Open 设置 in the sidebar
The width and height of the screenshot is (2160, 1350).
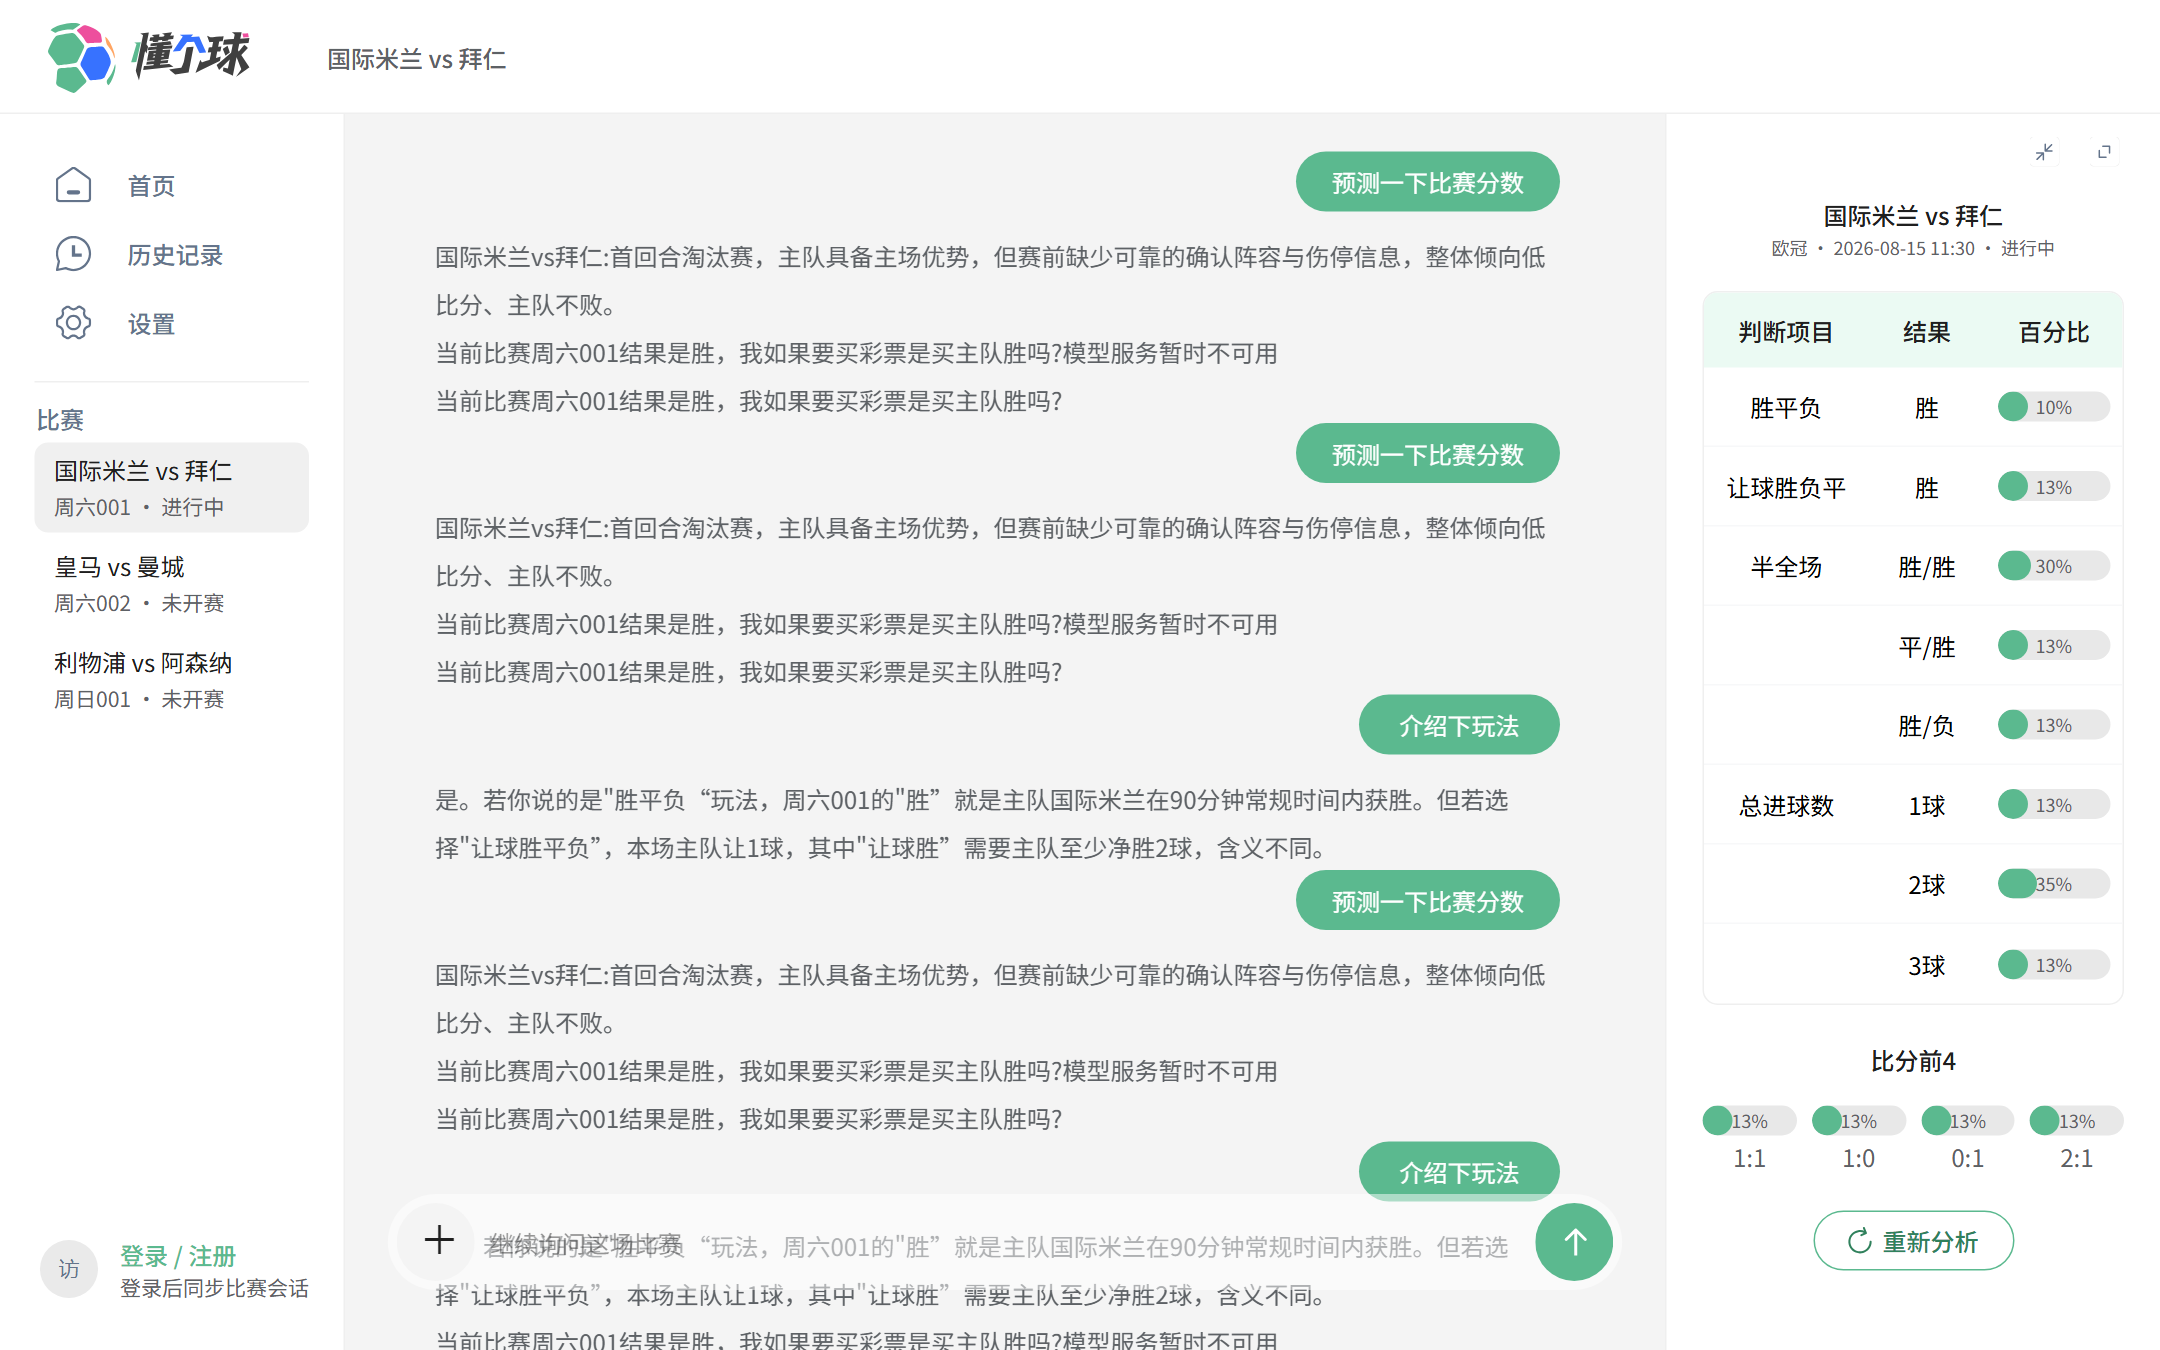(x=151, y=323)
